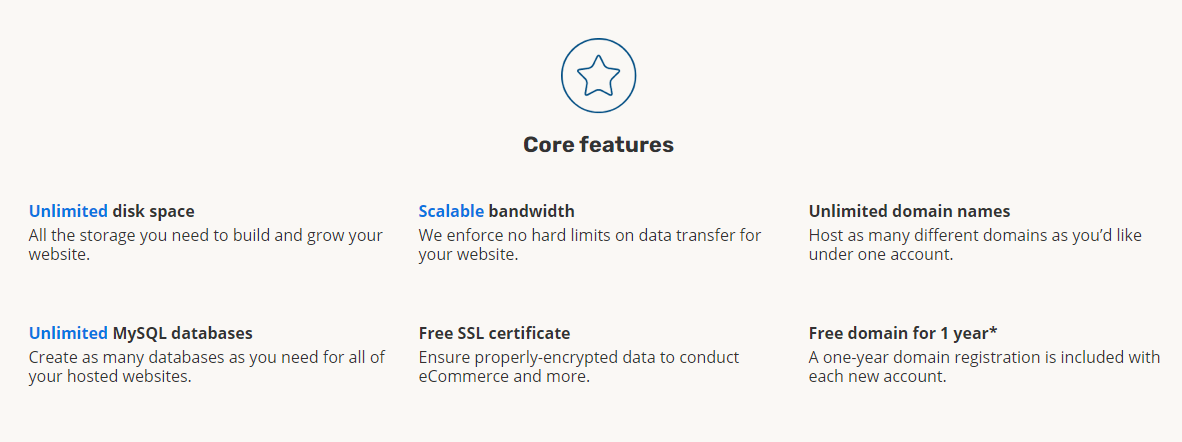The image size is (1182, 442).
Task: Click the Core features heading
Action: [x=599, y=144]
